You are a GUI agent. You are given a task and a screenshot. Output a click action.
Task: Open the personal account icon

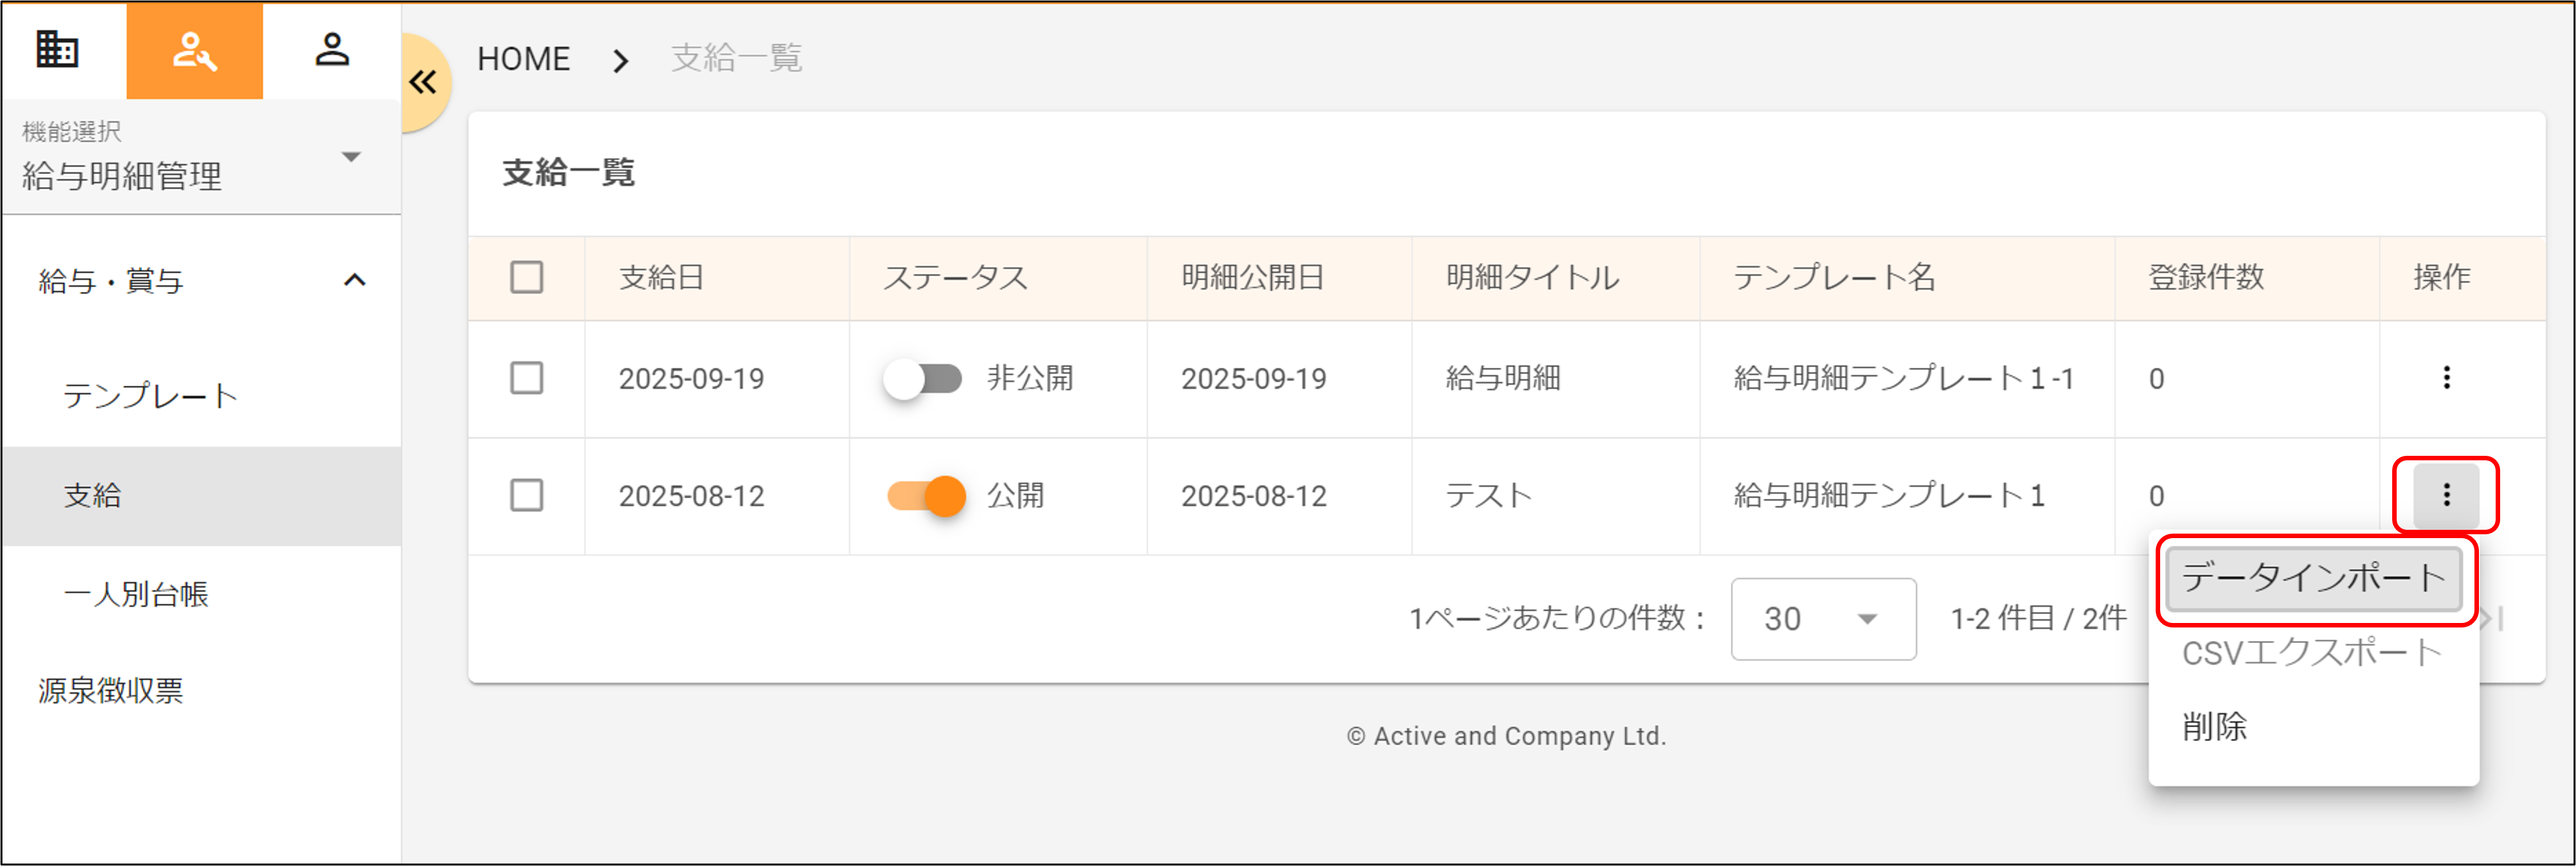pyautogui.click(x=331, y=50)
